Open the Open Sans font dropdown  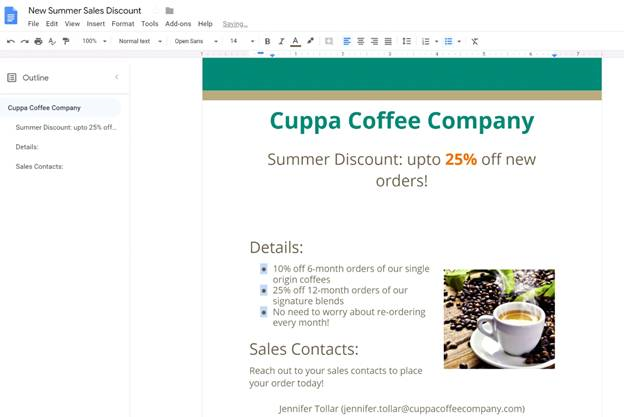coord(195,41)
